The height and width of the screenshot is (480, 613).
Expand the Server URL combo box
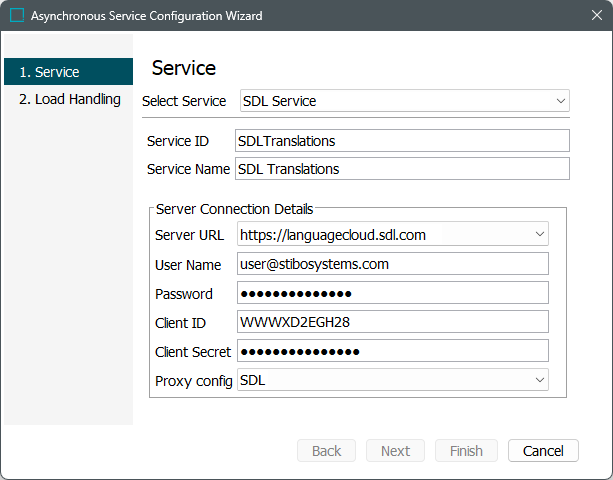393,235
